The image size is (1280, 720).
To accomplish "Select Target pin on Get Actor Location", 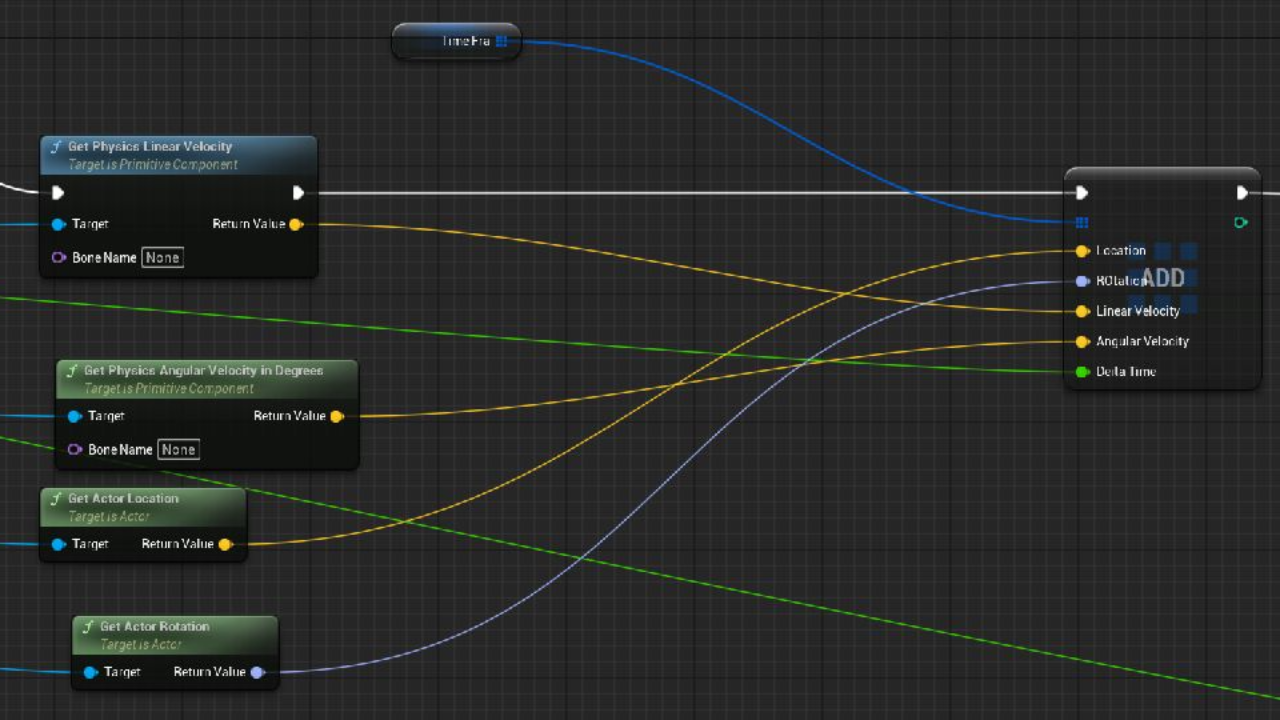I will point(58,544).
